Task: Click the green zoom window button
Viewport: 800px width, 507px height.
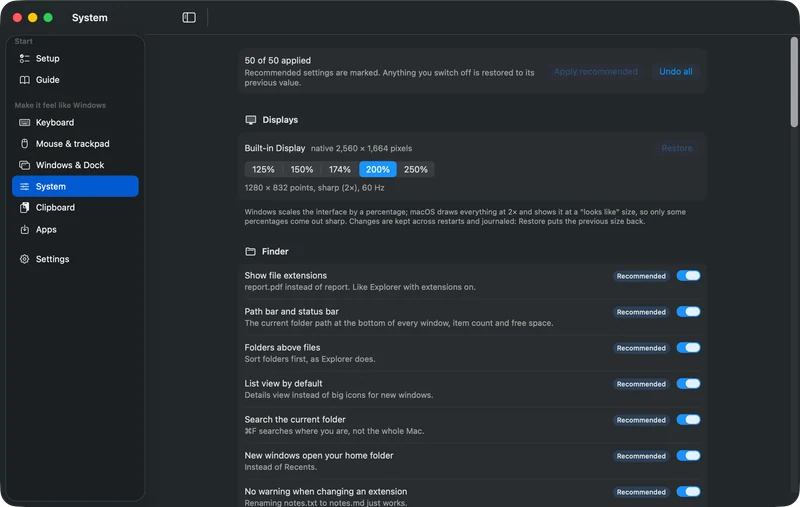Action: click(x=48, y=18)
